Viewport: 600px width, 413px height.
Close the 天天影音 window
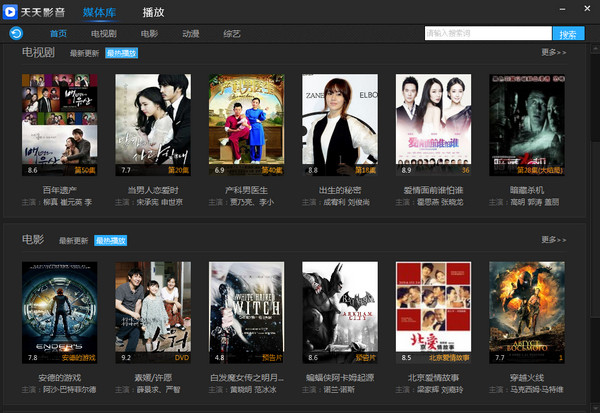tap(587, 8)
